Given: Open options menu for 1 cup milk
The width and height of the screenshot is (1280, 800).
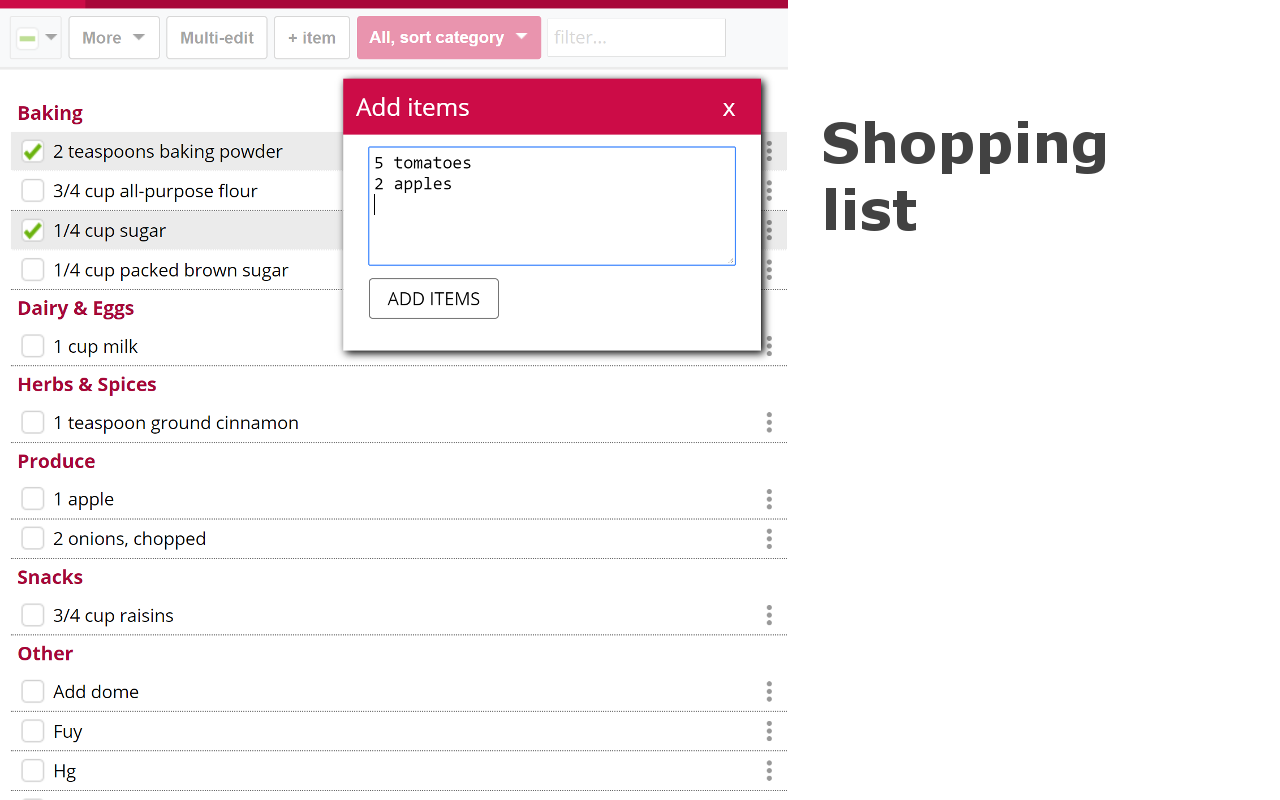Looking at the screenshot, I should tap(769, 346).
